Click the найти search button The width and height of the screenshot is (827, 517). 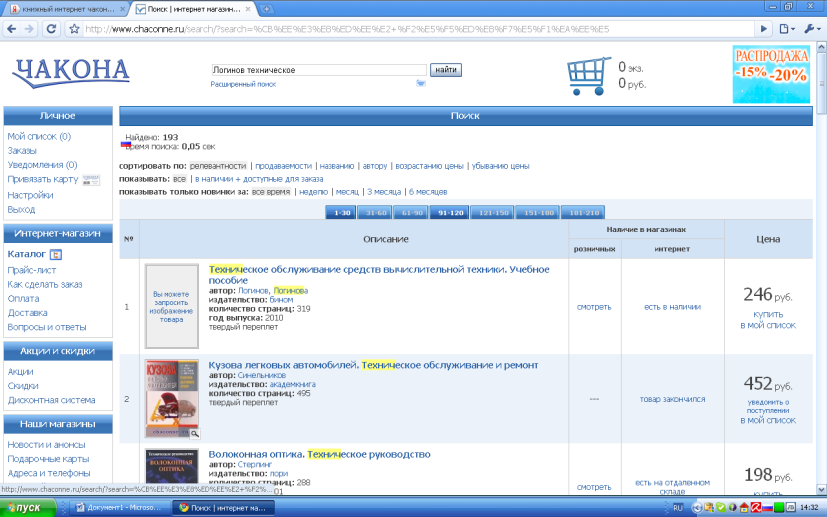coord(446,70)
